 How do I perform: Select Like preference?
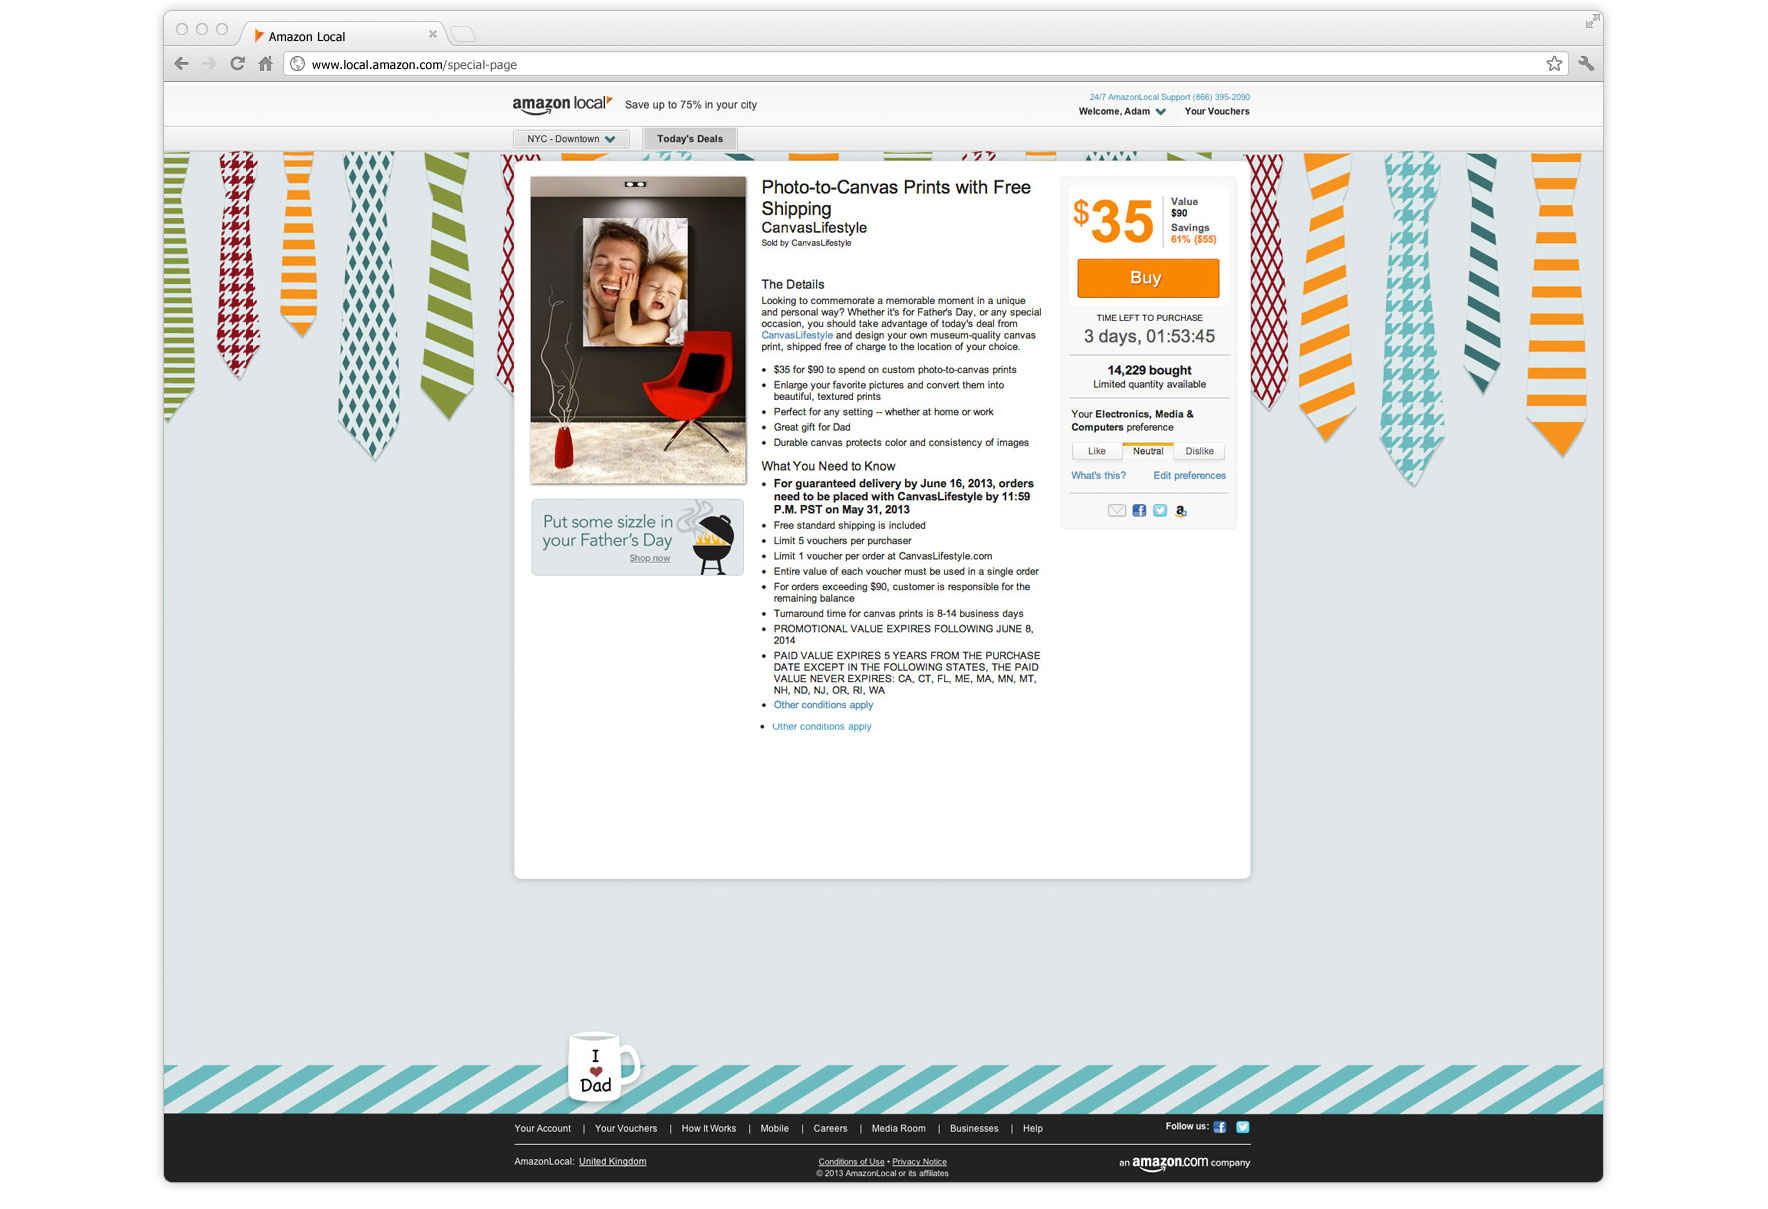[x=1097, y=451]
